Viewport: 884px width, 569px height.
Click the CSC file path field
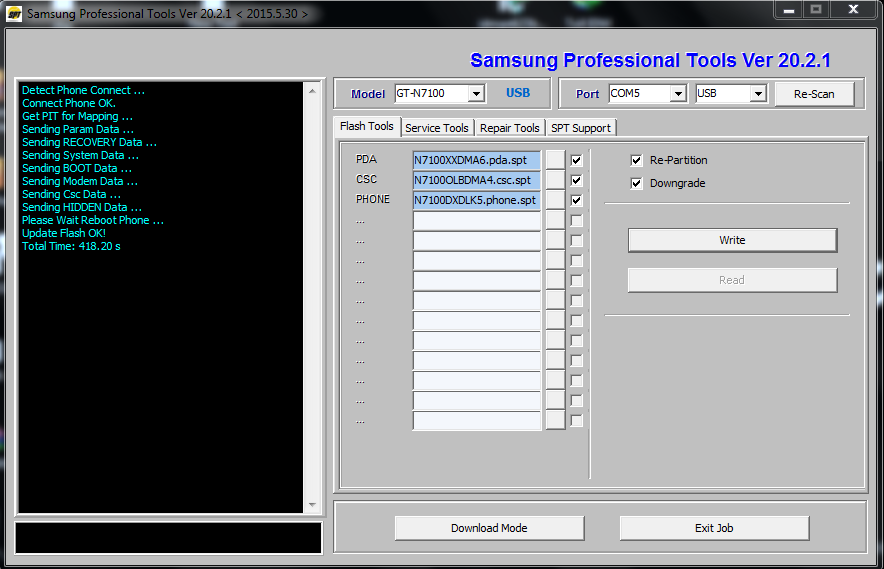[x=476, y=180]
